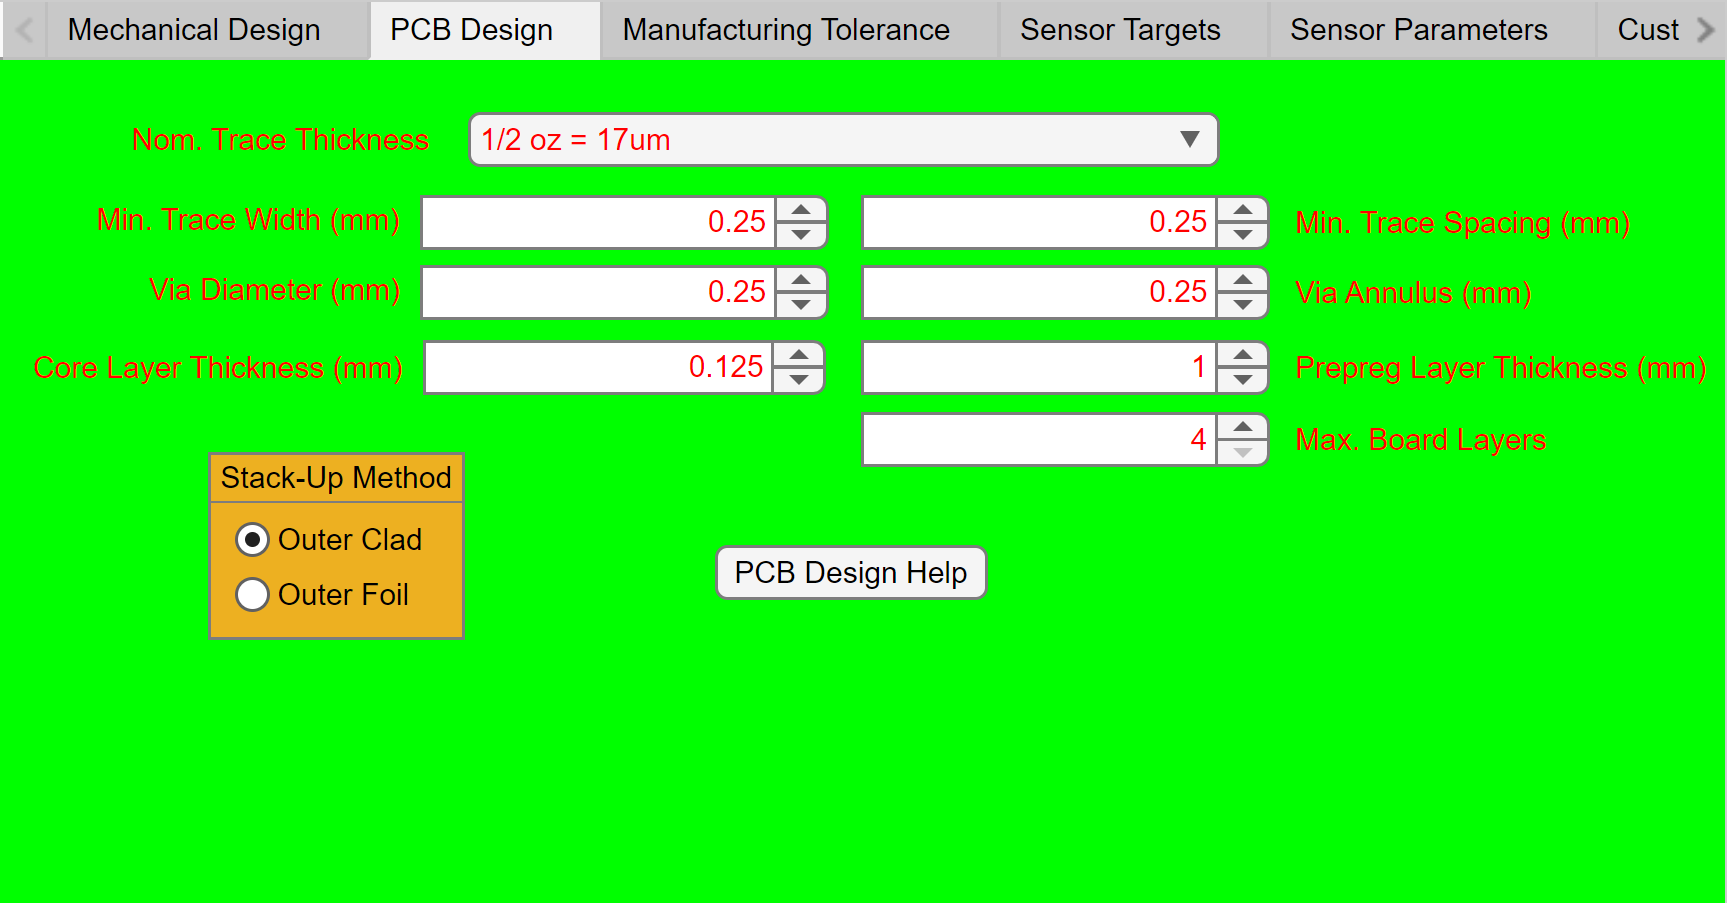Increase Core Layer Thickness with up arrow
This screenshot has height=903, width=1727.
tap(800, 355)
